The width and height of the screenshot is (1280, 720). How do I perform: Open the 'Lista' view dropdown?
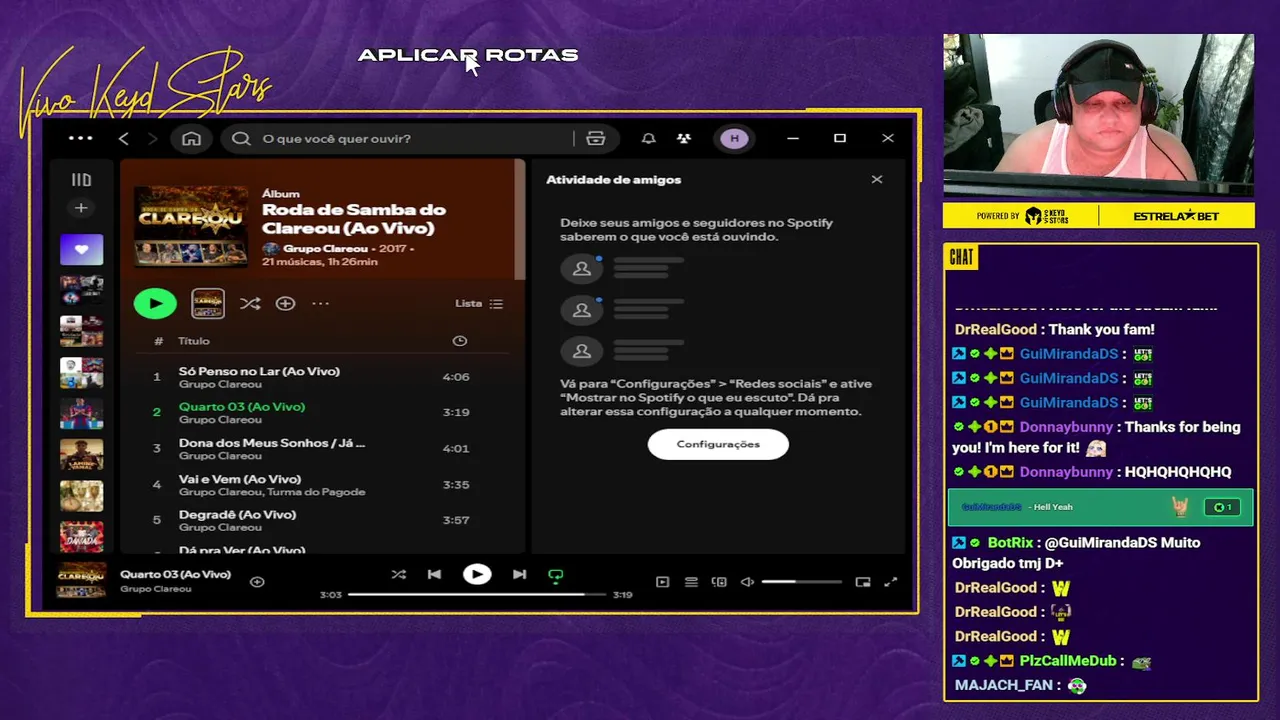pos(479,303)
